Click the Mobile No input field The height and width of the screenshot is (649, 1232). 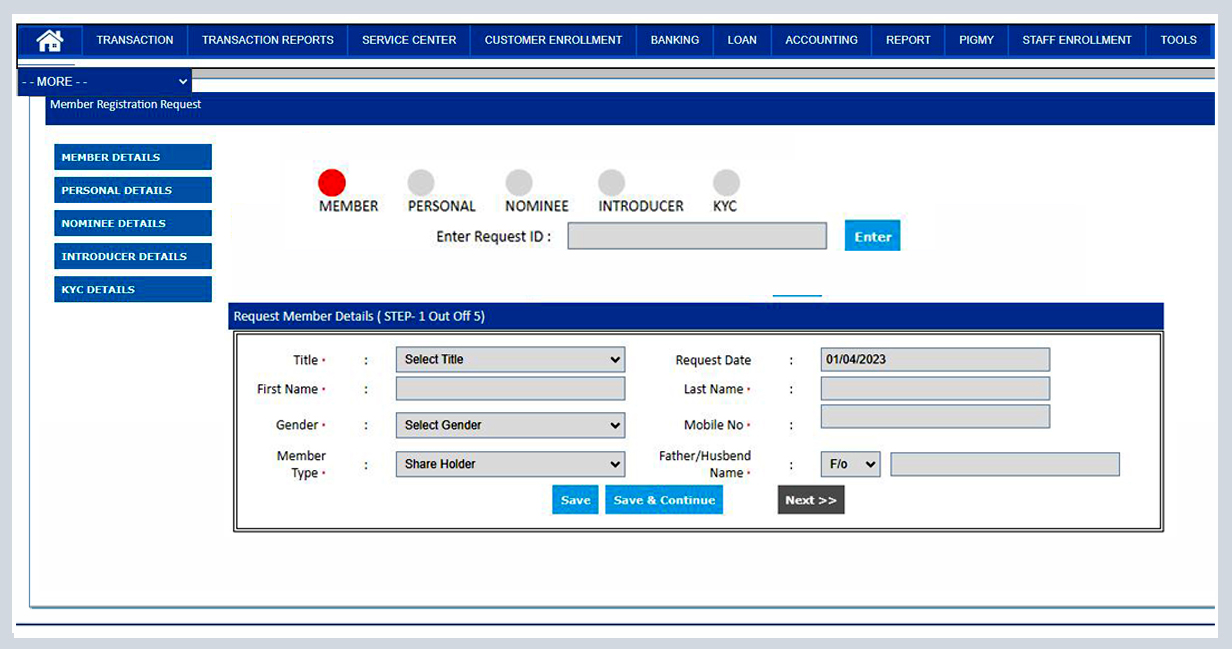pos(934,416)
